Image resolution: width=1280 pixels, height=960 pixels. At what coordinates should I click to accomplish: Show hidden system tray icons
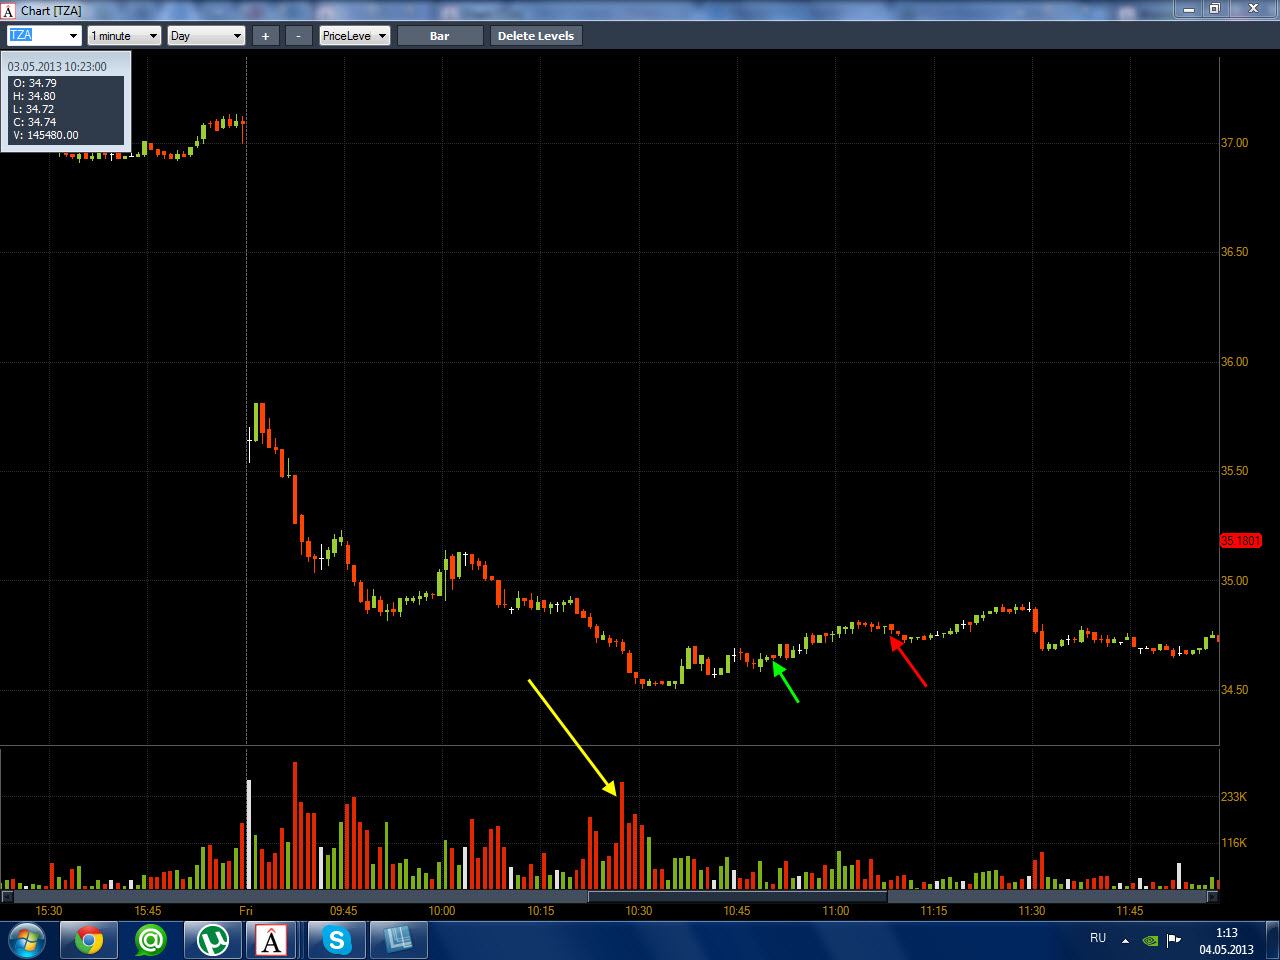[x=1125, y=941]
